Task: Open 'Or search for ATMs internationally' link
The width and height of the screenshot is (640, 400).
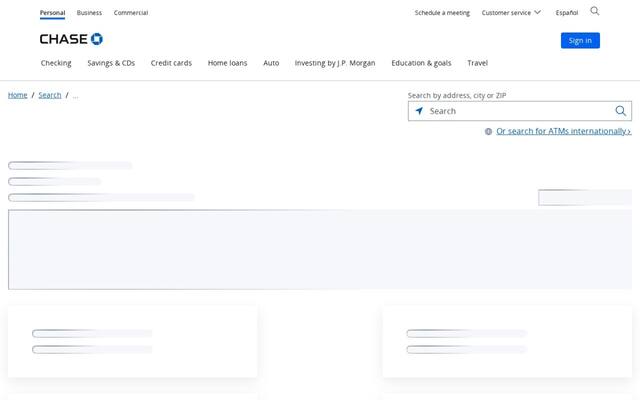Action: click(564, 131)
